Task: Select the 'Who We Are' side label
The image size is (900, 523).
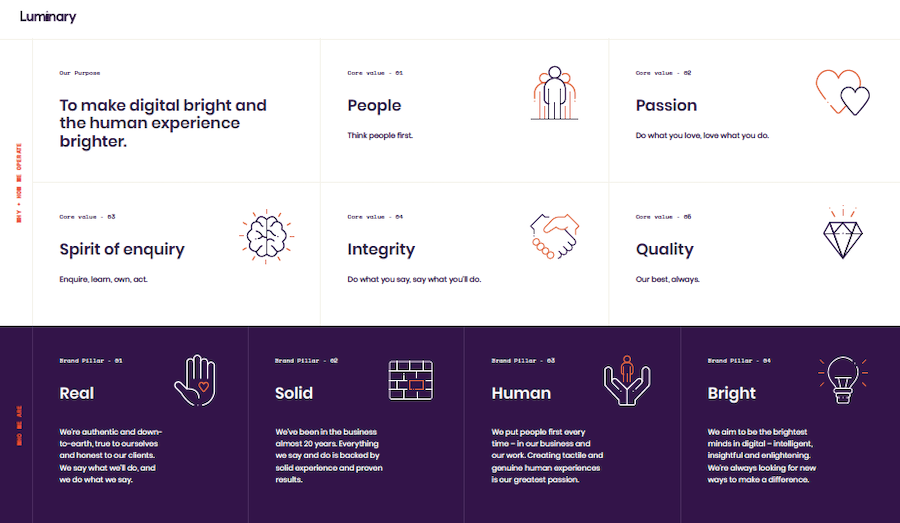Action: (18, 424)
